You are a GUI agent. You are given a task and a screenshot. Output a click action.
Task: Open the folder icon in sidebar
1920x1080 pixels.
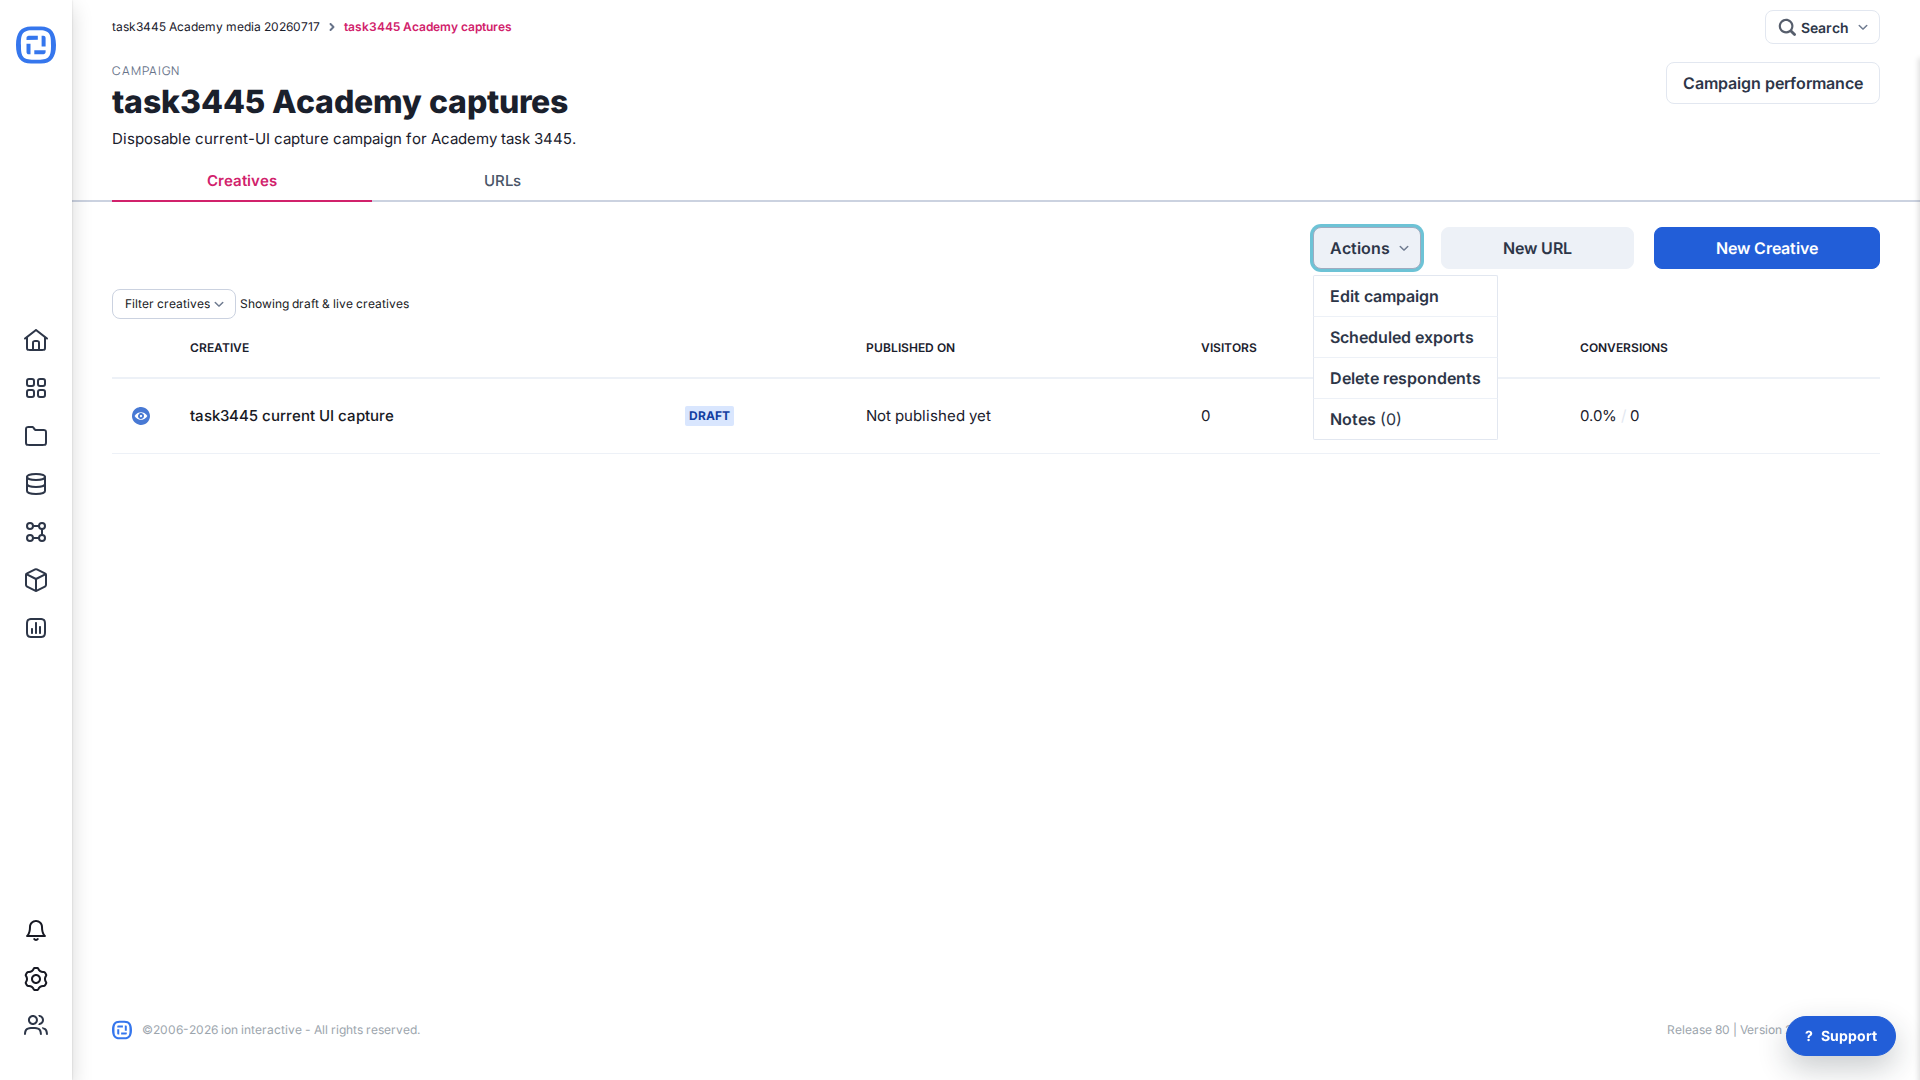[36, 436]
